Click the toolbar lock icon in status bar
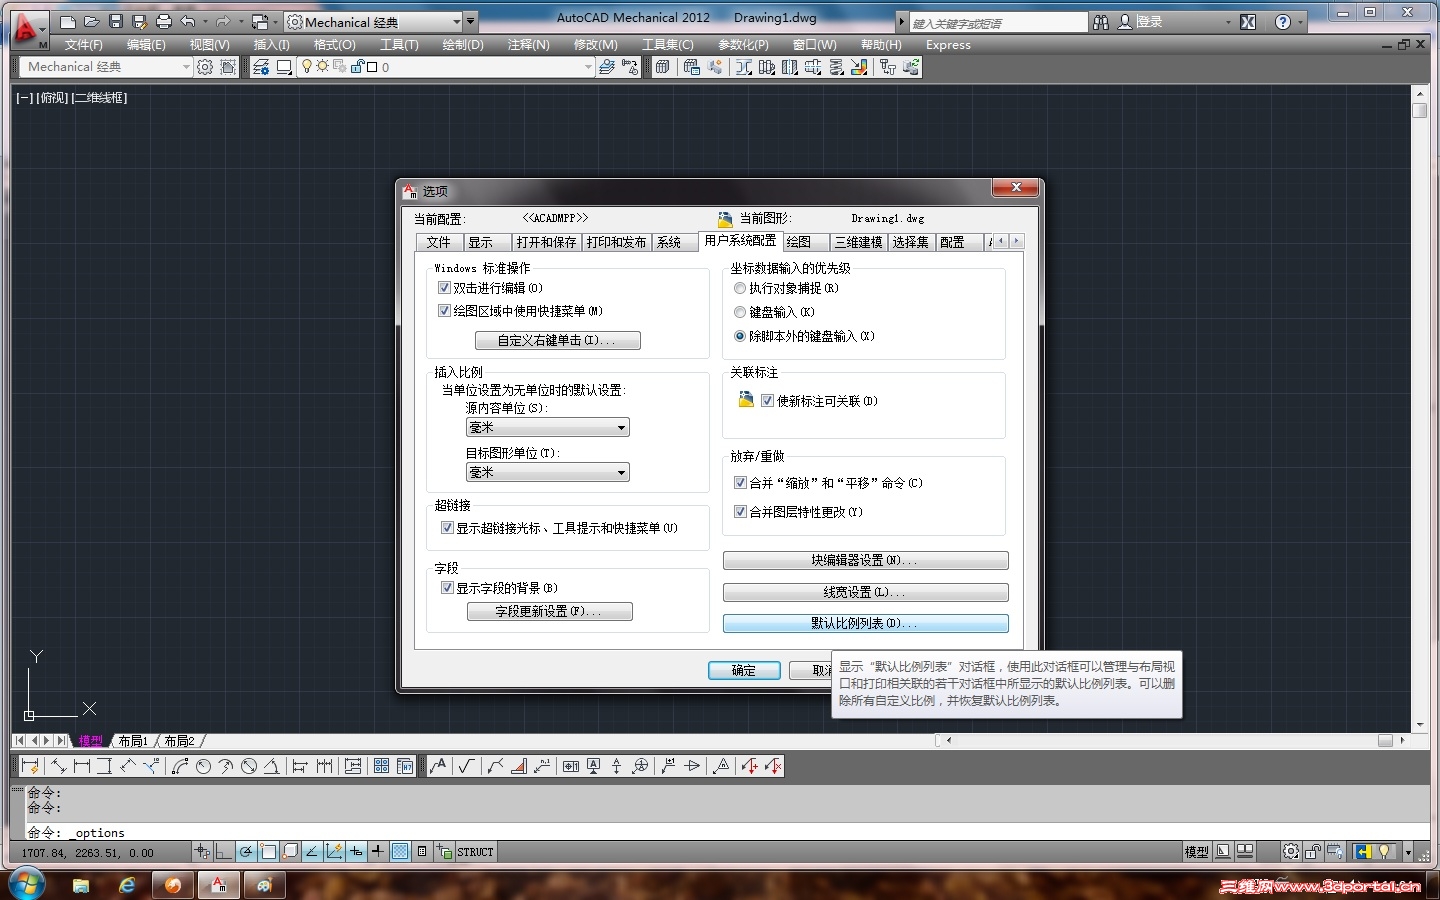1440x900 pixels. (1313, 852)
